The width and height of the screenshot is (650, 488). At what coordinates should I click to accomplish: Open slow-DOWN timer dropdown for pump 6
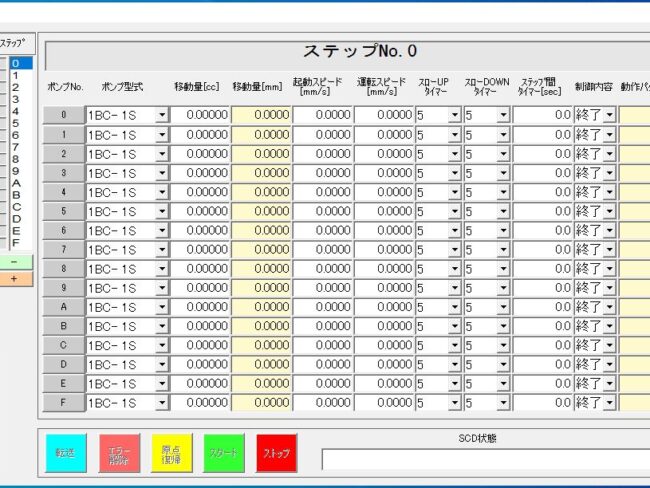coord(503,230)
